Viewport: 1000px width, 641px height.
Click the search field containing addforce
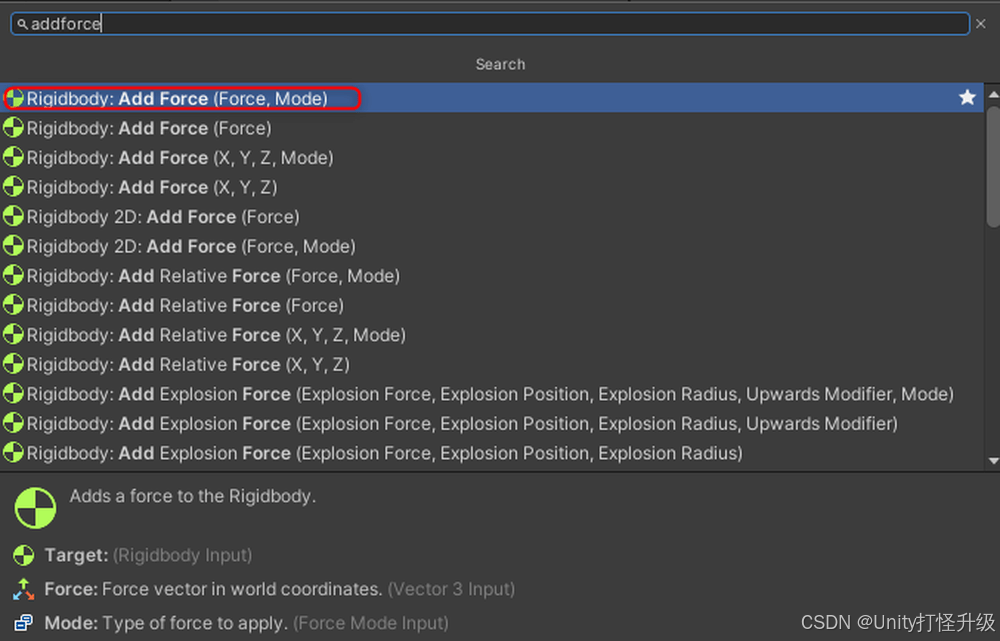pyautogui.click(x=490, y=24)
